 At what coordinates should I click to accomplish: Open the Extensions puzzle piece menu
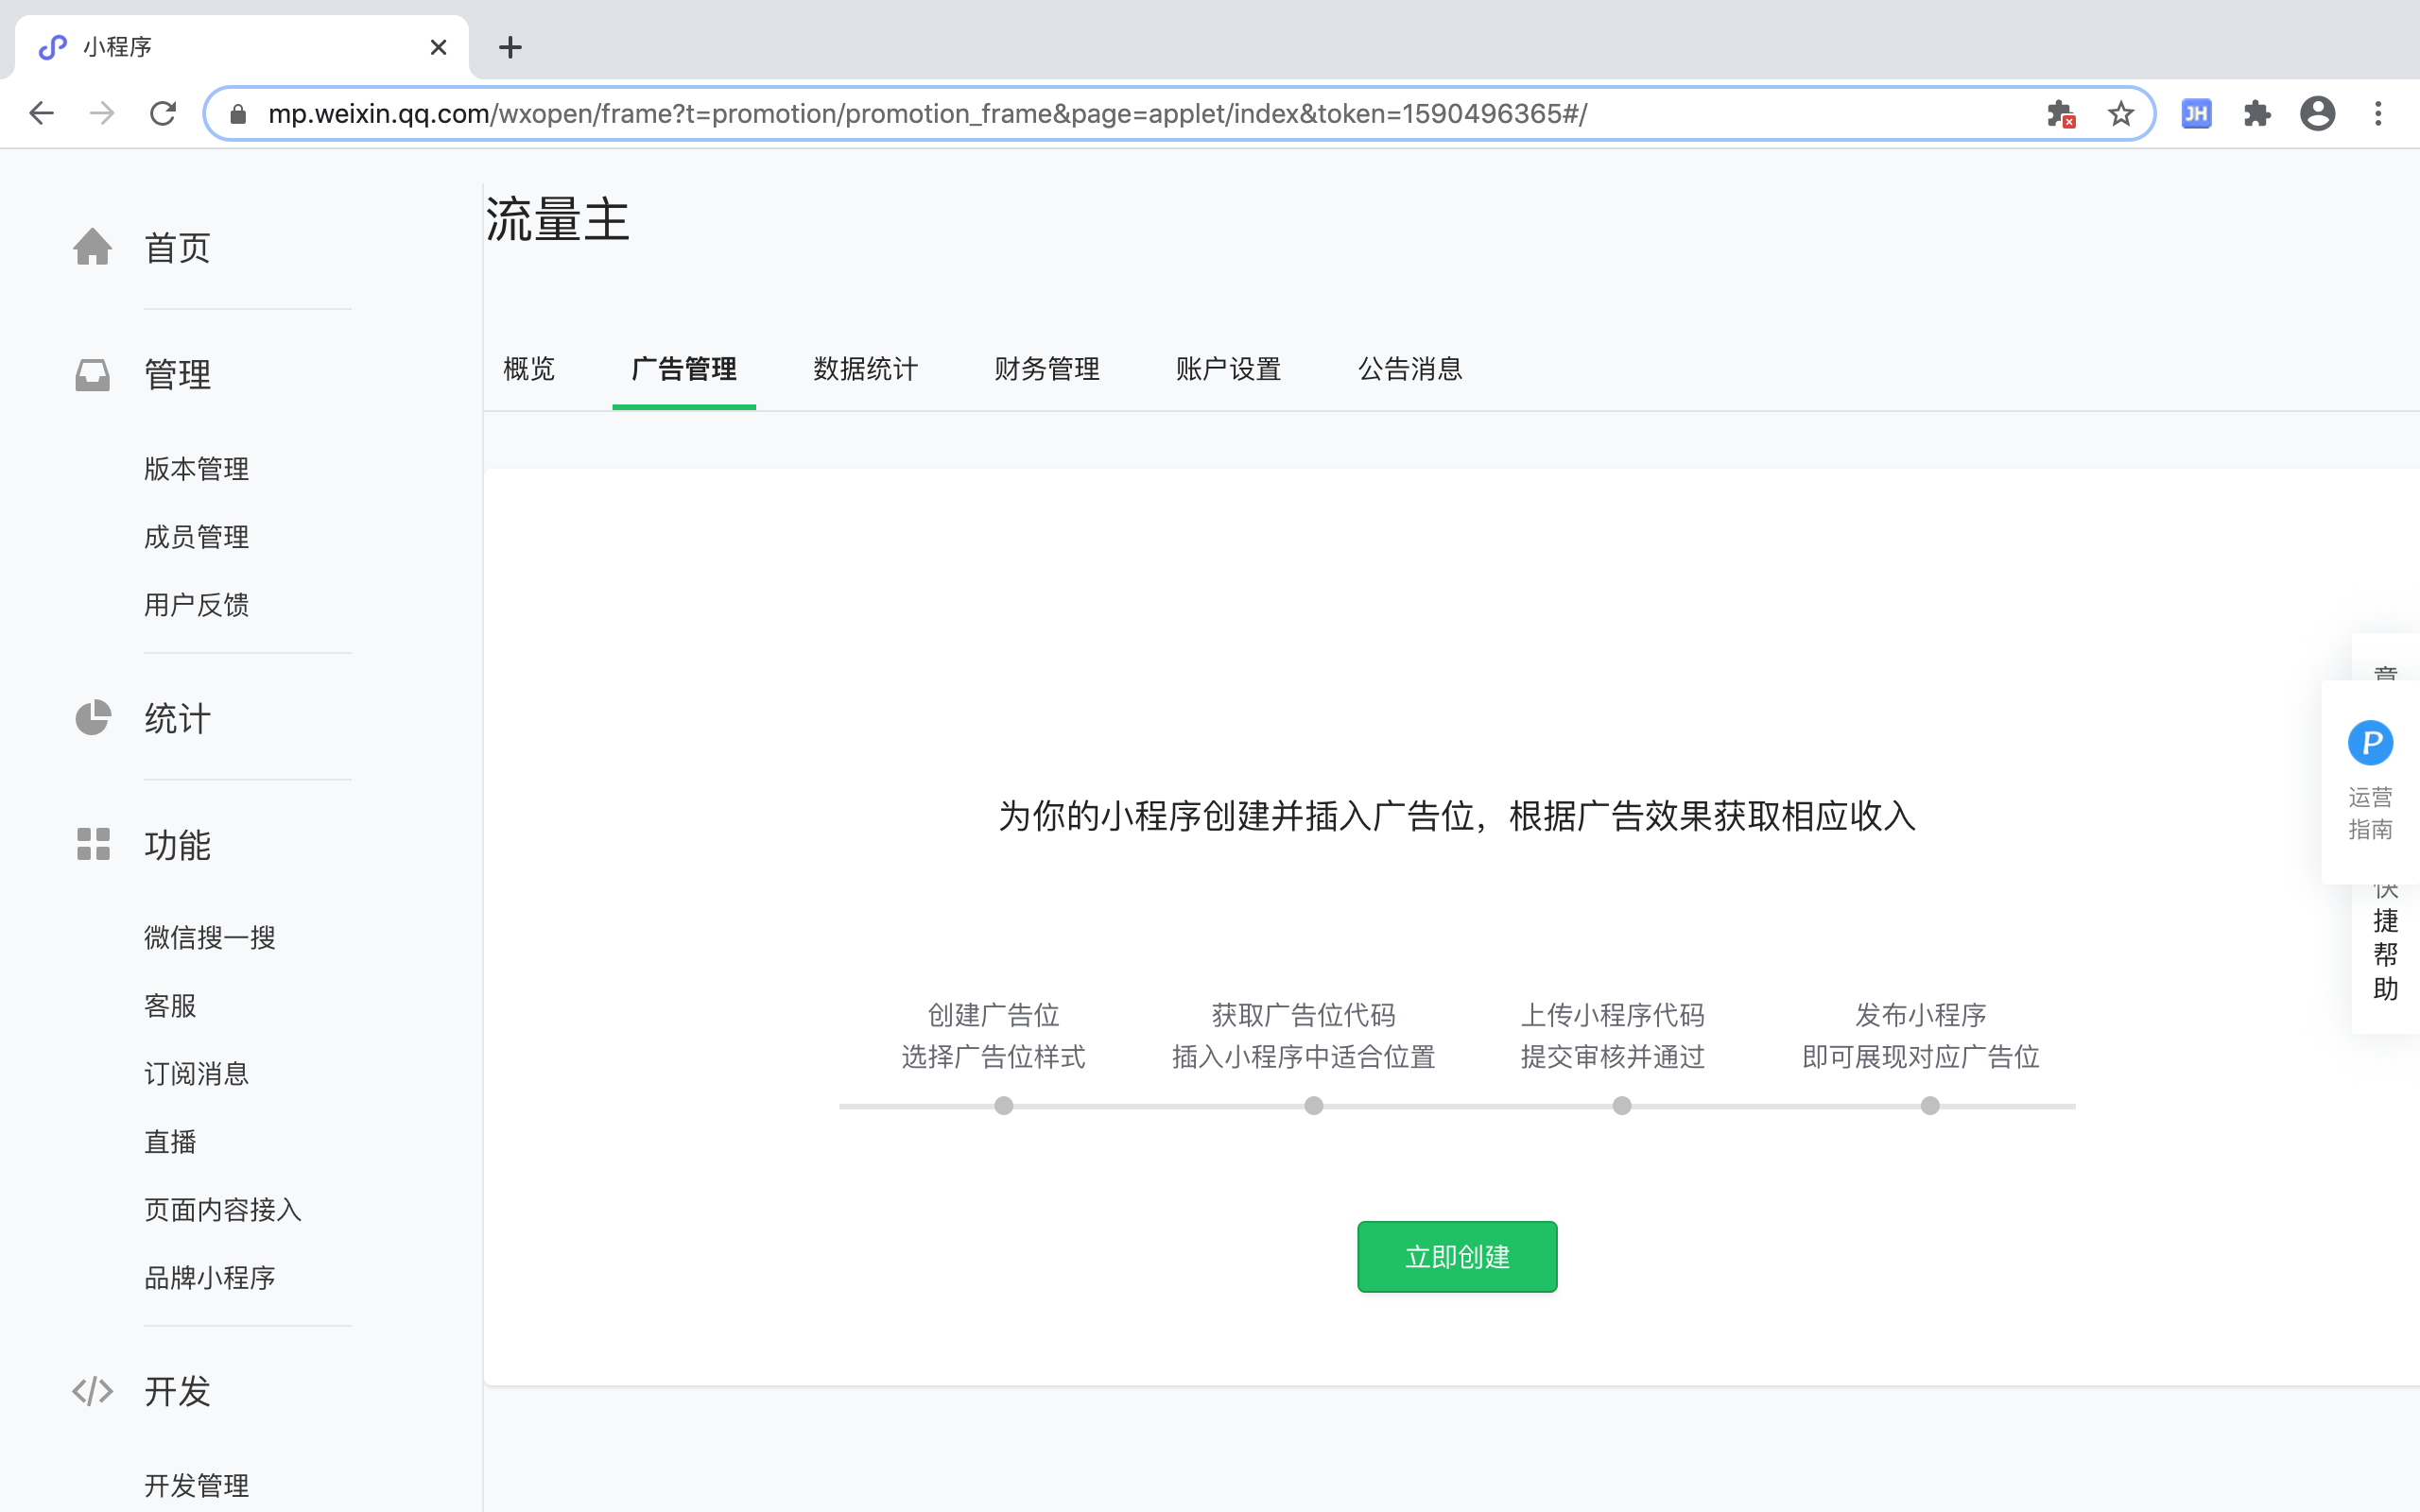pos(2256,114)
